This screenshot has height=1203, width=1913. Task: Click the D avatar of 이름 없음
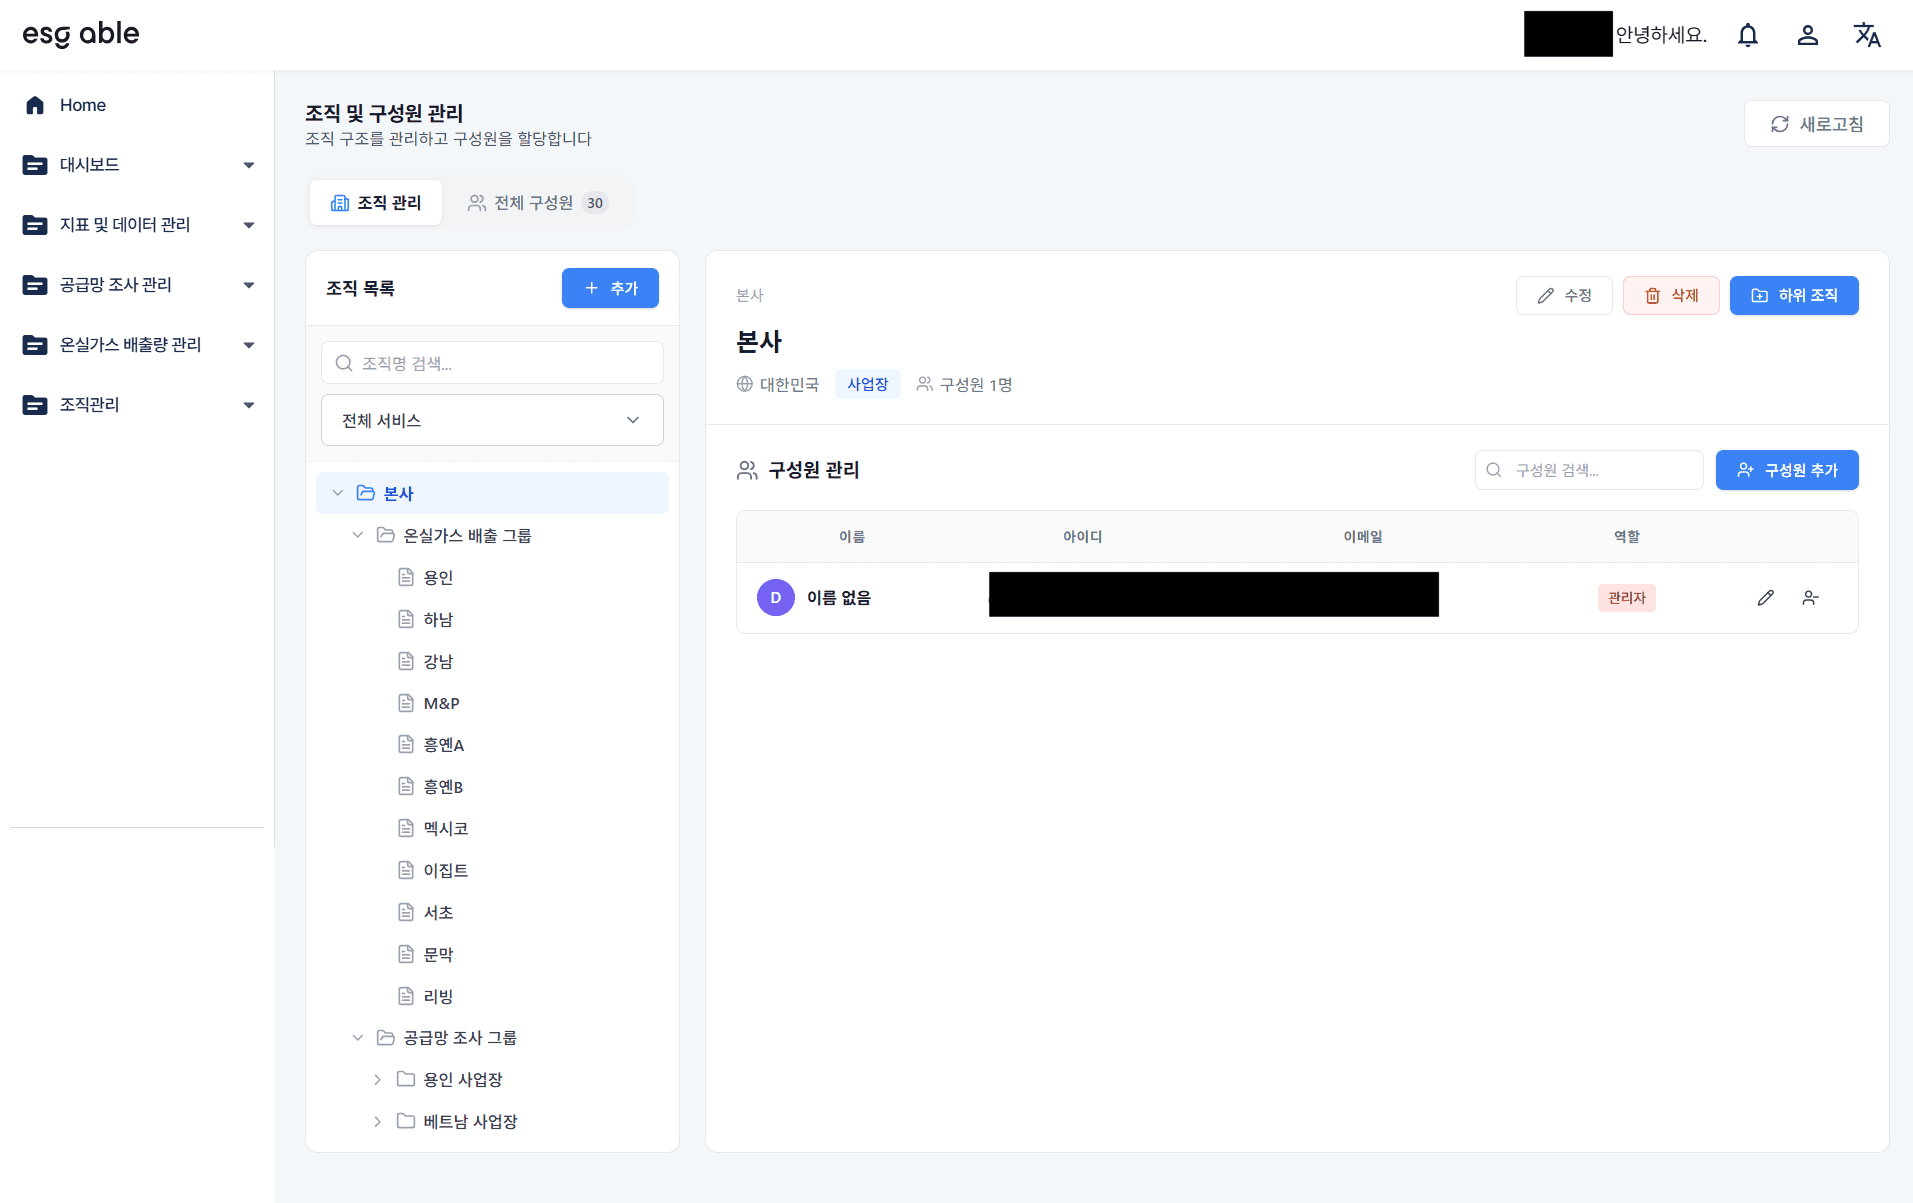click(x=775, y=598)
